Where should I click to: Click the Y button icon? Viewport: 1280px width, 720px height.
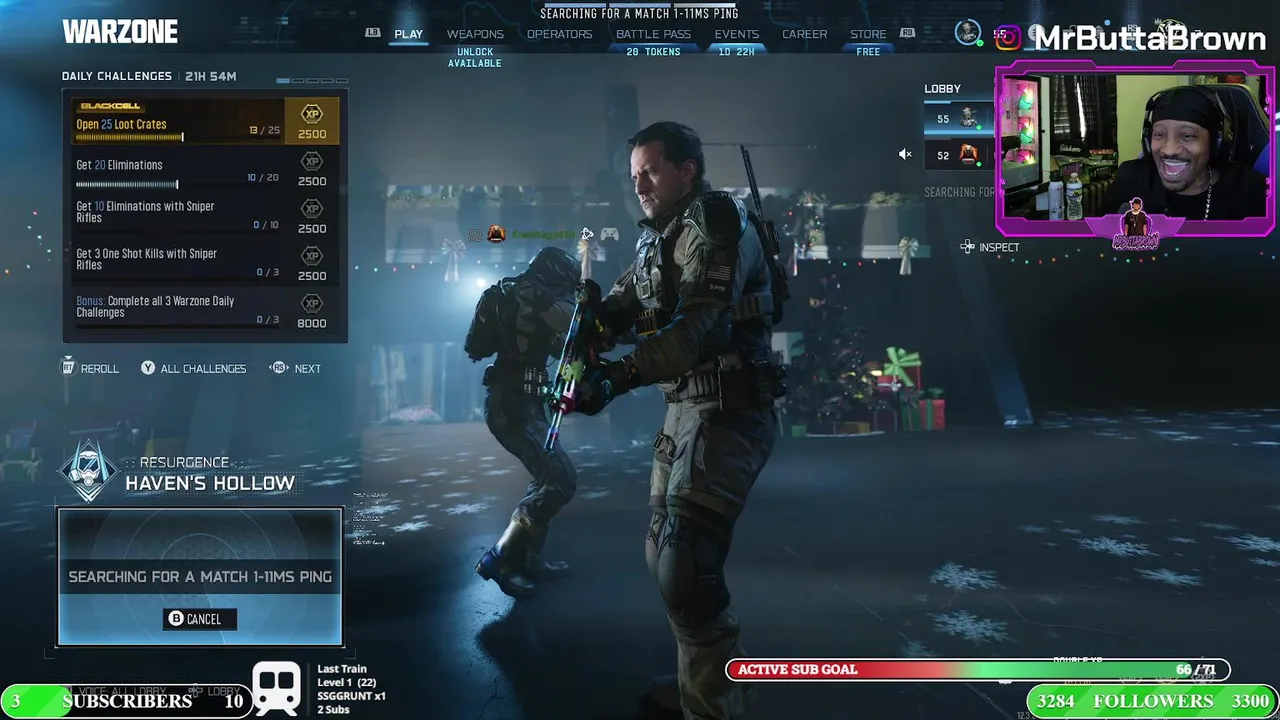pos(148,368)
